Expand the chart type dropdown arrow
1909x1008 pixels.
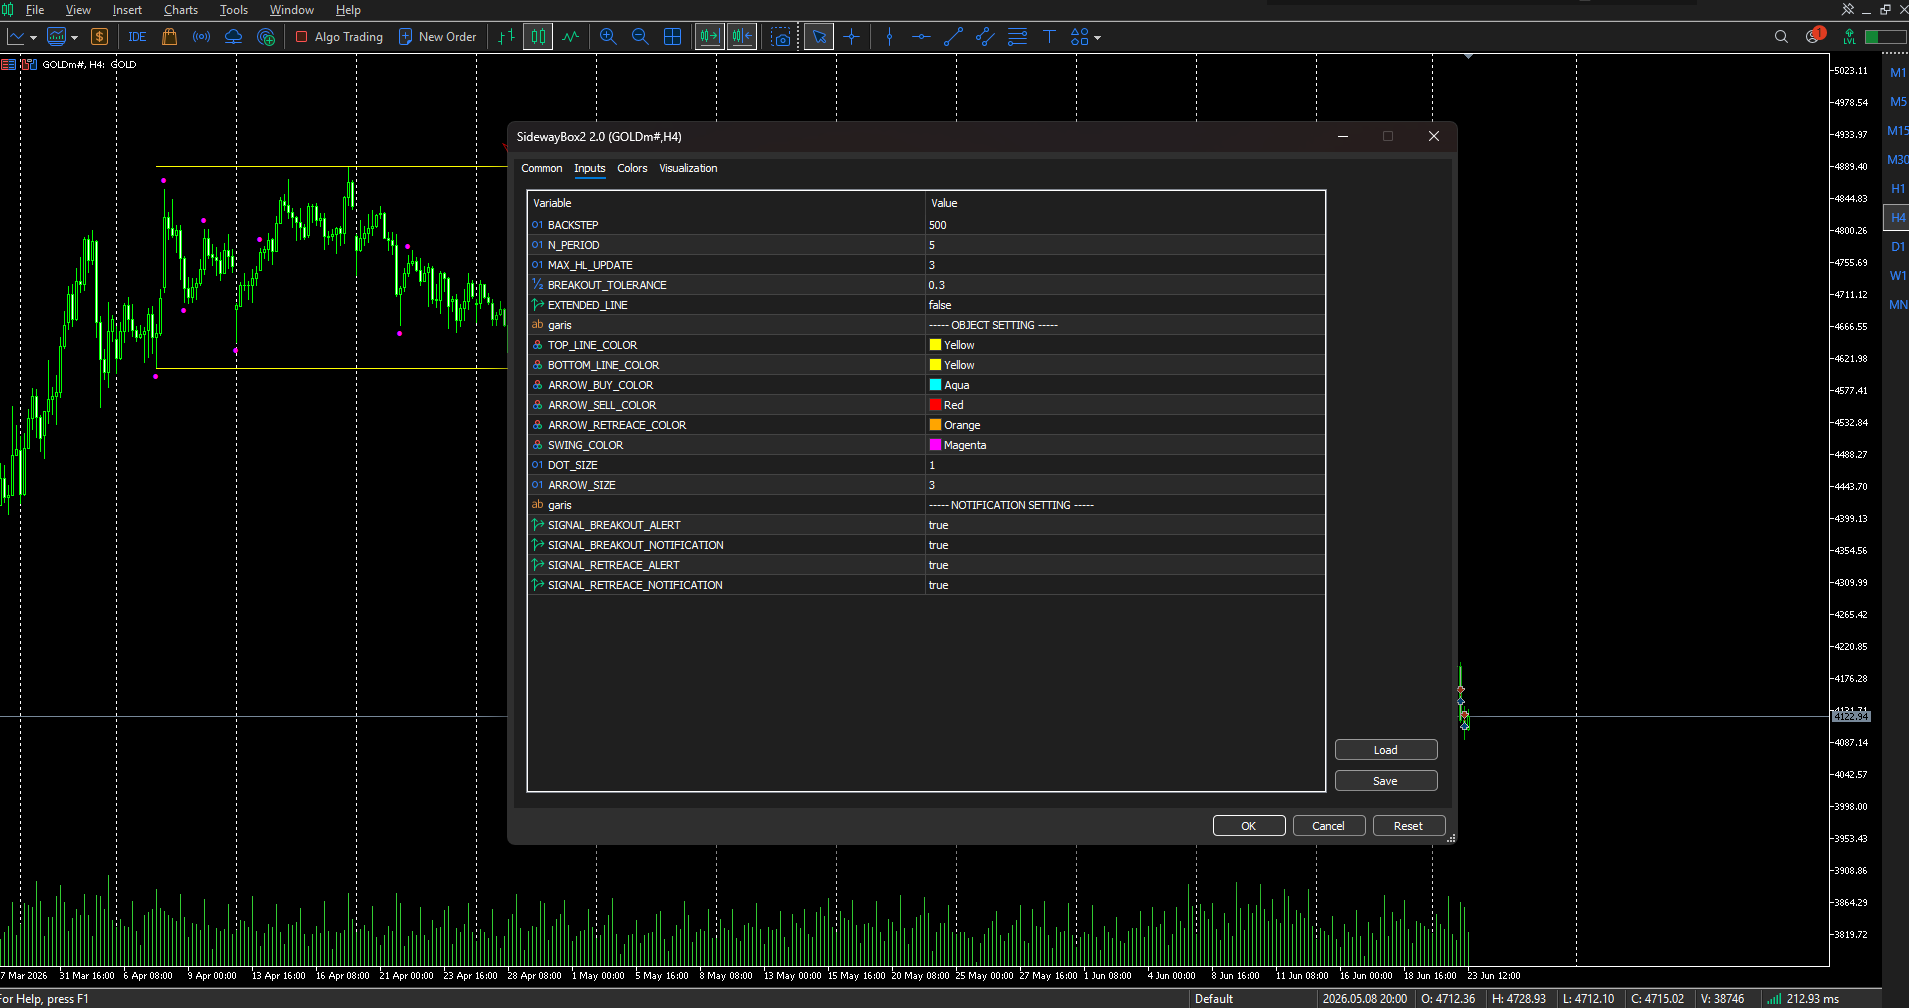tap(34, 38)
